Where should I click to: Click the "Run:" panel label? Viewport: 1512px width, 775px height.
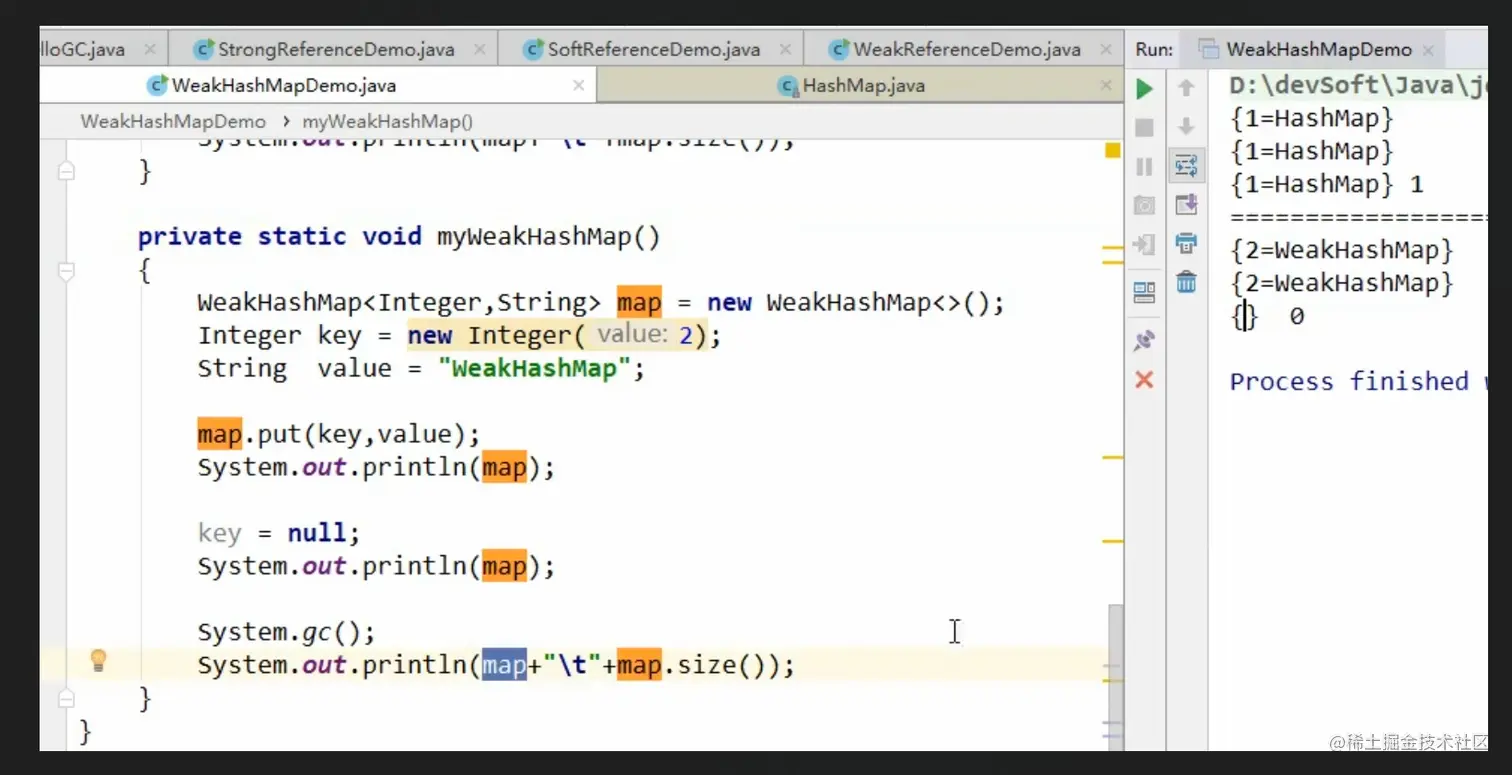(1154, 49)
